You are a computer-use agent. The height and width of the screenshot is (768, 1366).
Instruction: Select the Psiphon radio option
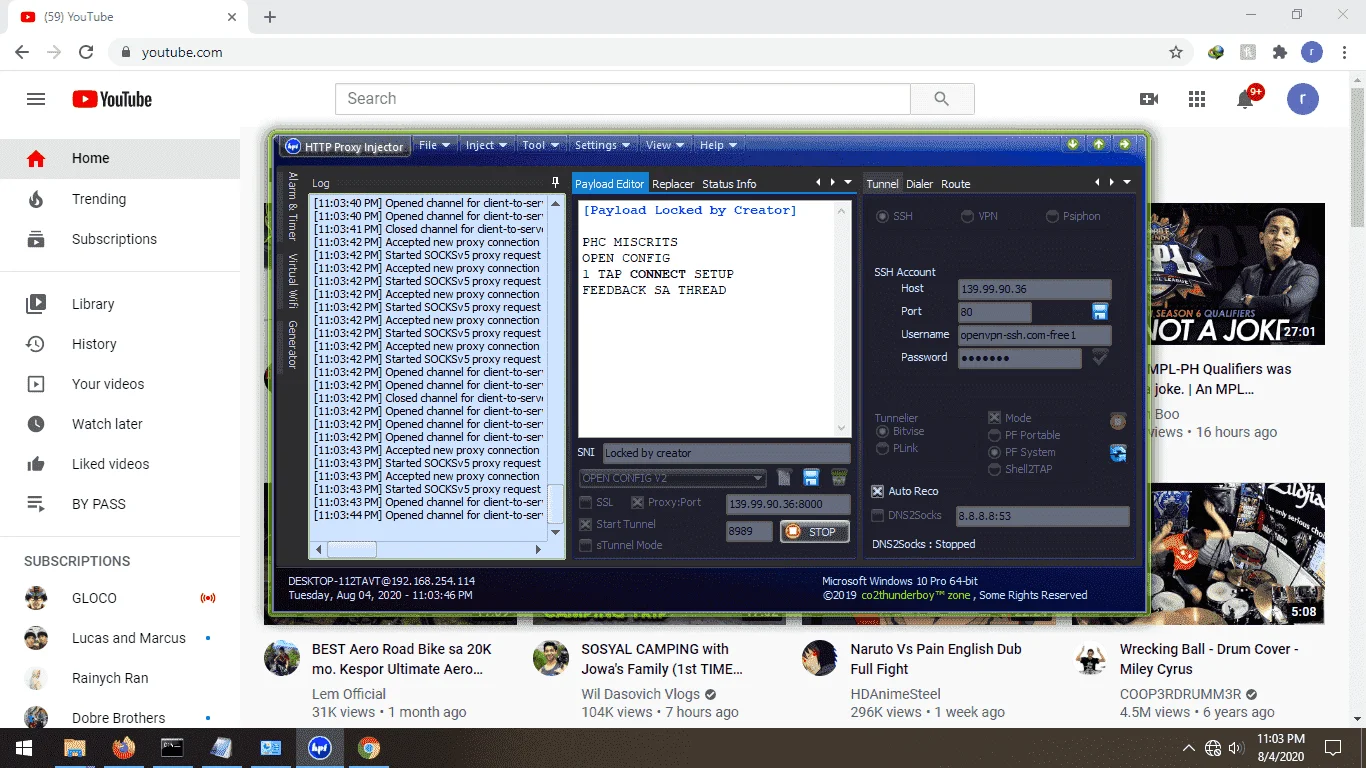1053,216
